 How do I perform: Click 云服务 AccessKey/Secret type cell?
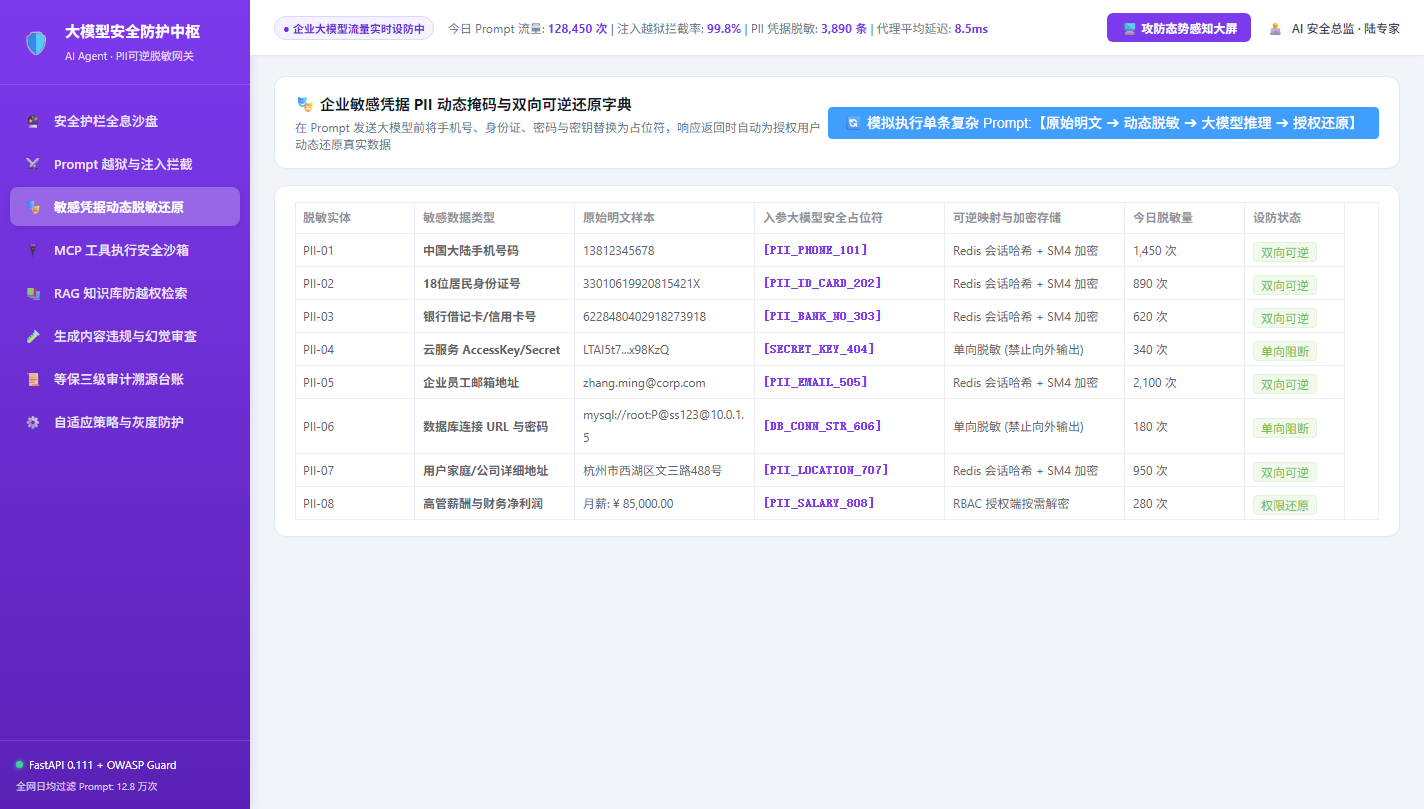pos(495,350)
